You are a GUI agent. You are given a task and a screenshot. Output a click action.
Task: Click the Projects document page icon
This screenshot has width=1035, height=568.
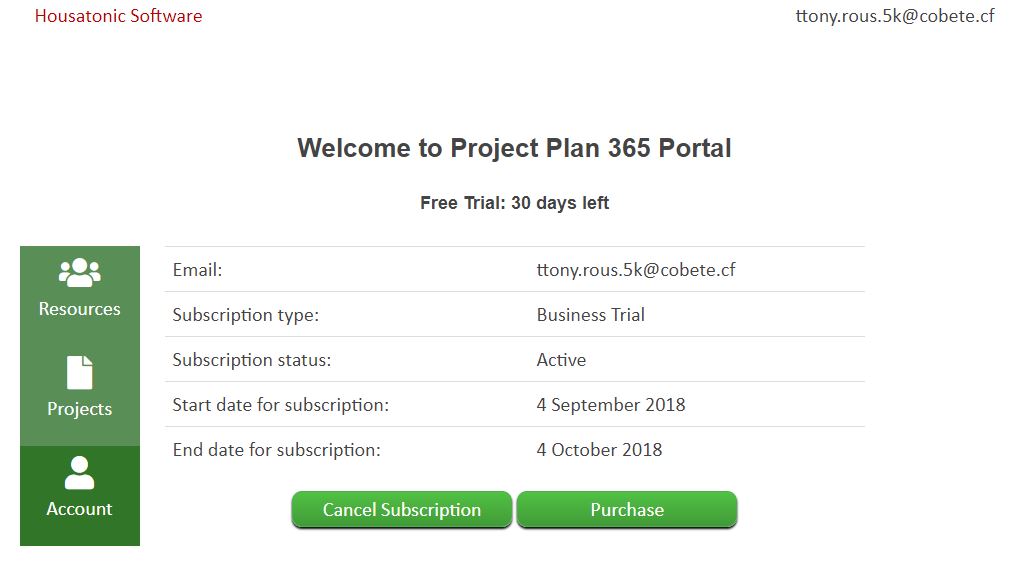[80, 373]
